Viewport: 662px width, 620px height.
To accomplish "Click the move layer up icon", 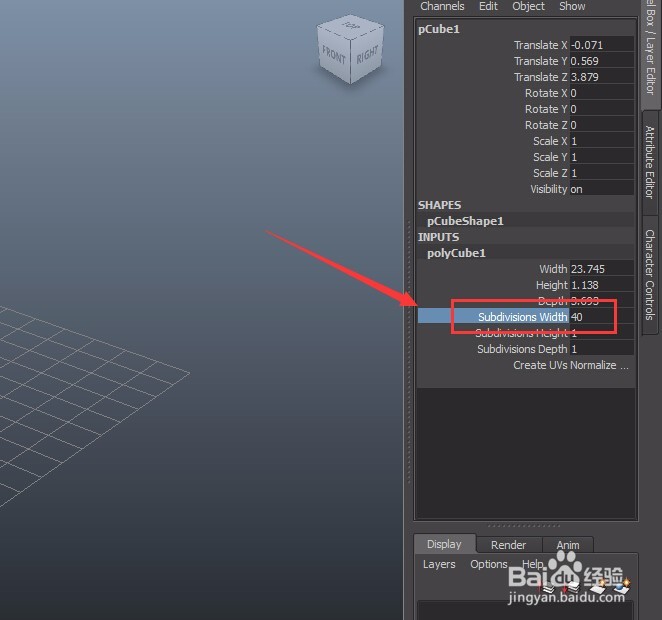I will click(x=547, y=587).
